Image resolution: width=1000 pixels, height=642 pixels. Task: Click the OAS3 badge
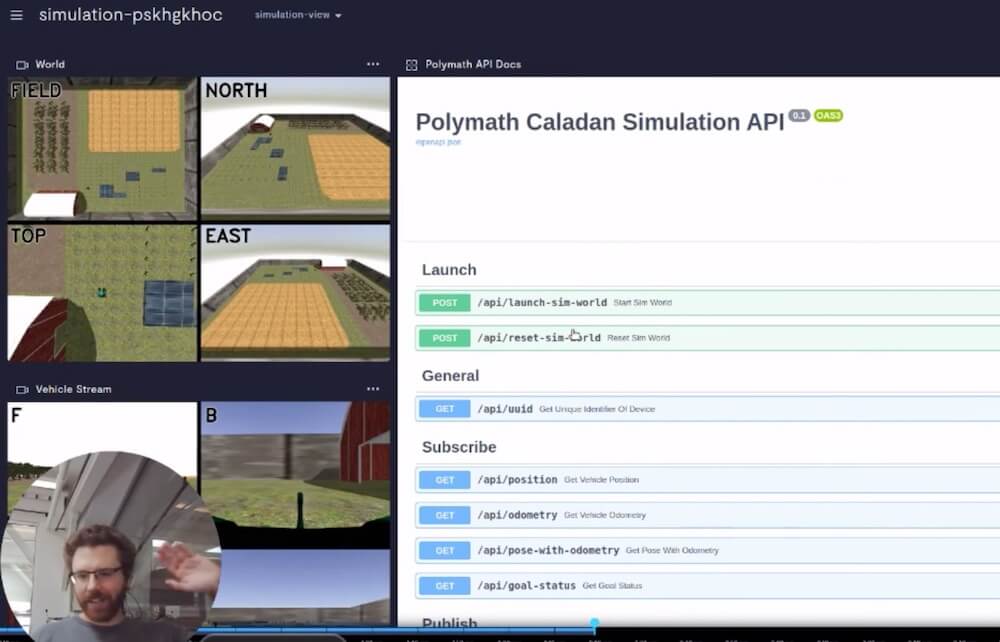tap(828, 115)
